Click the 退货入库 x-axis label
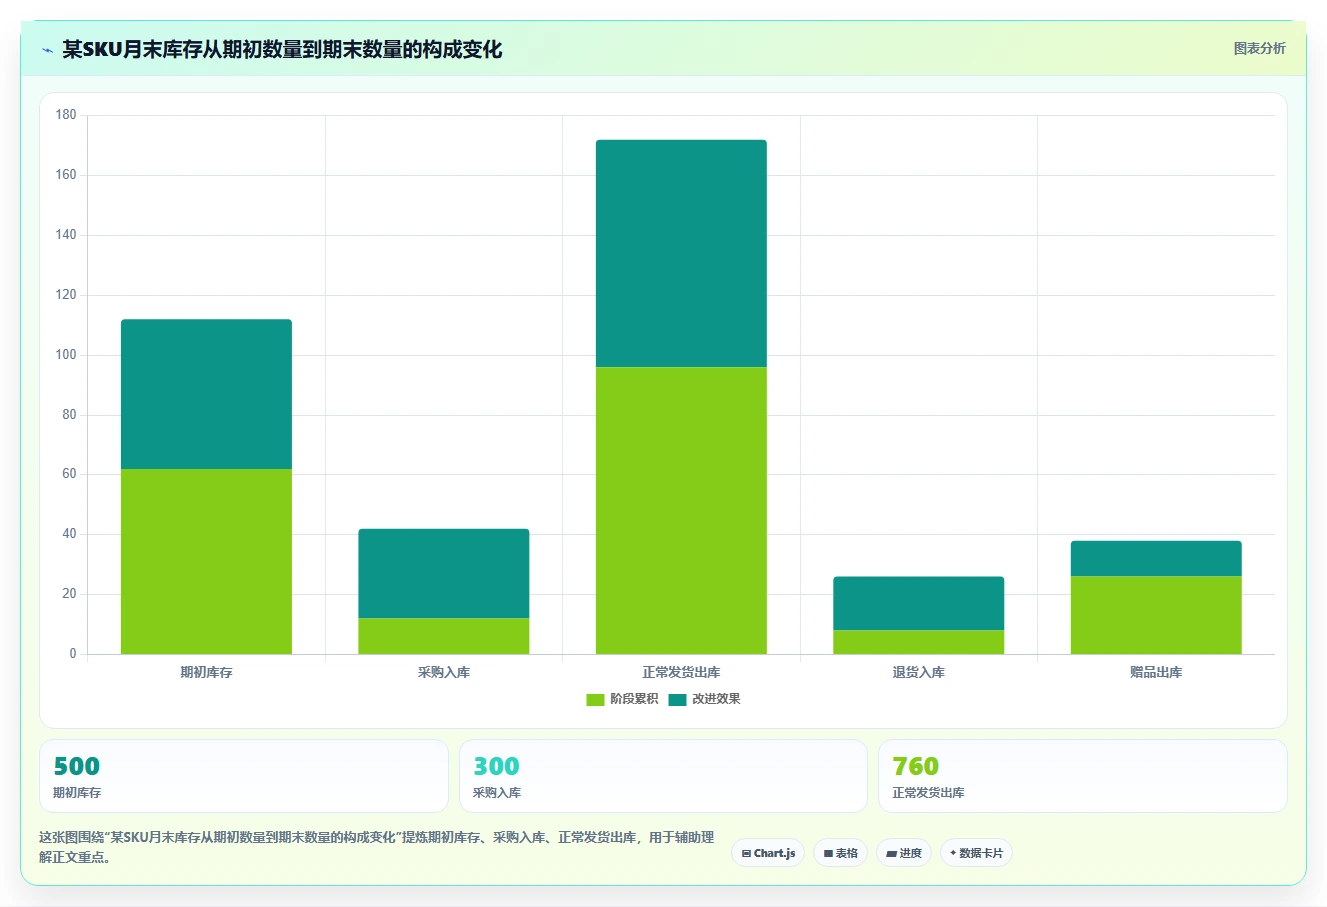 tap(918, 672)
